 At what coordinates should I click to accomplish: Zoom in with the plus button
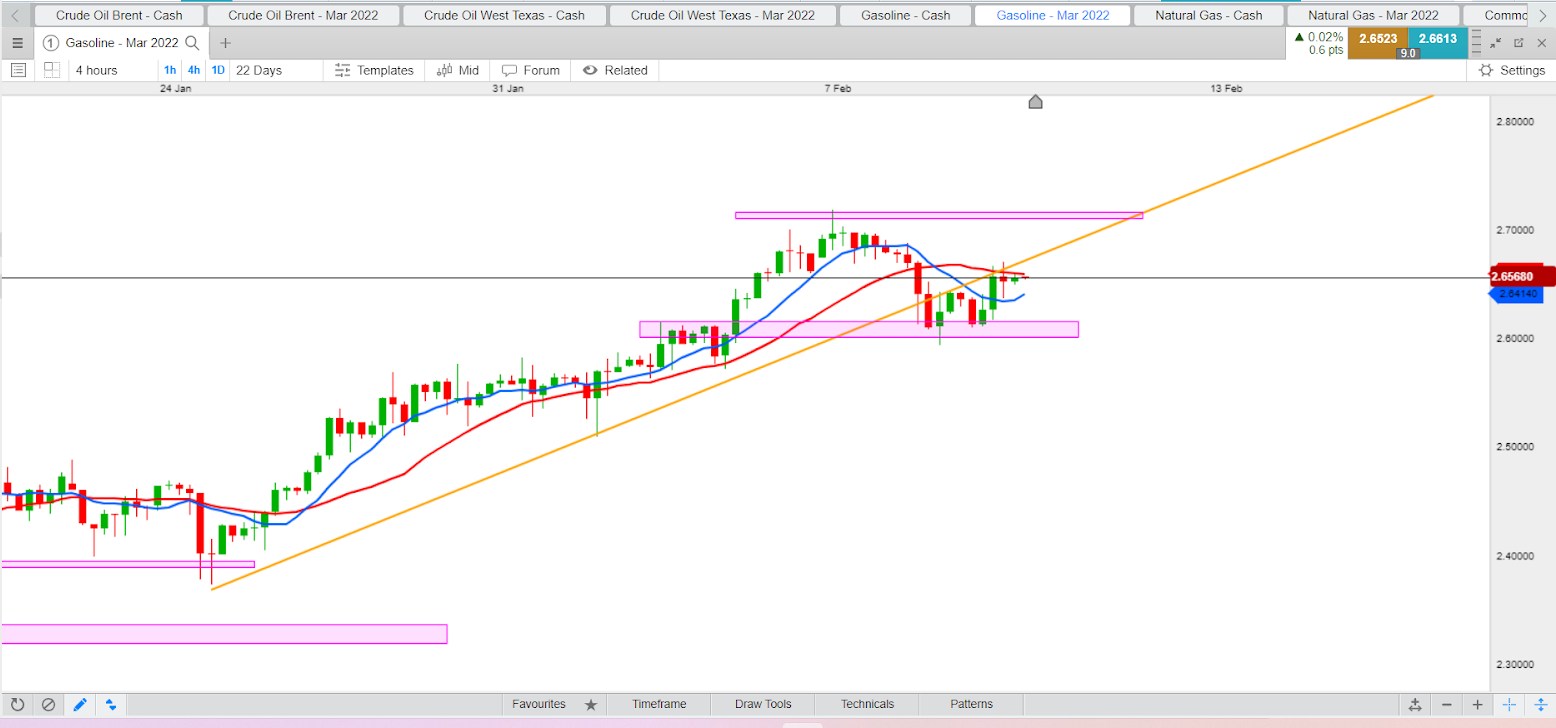1478,704
